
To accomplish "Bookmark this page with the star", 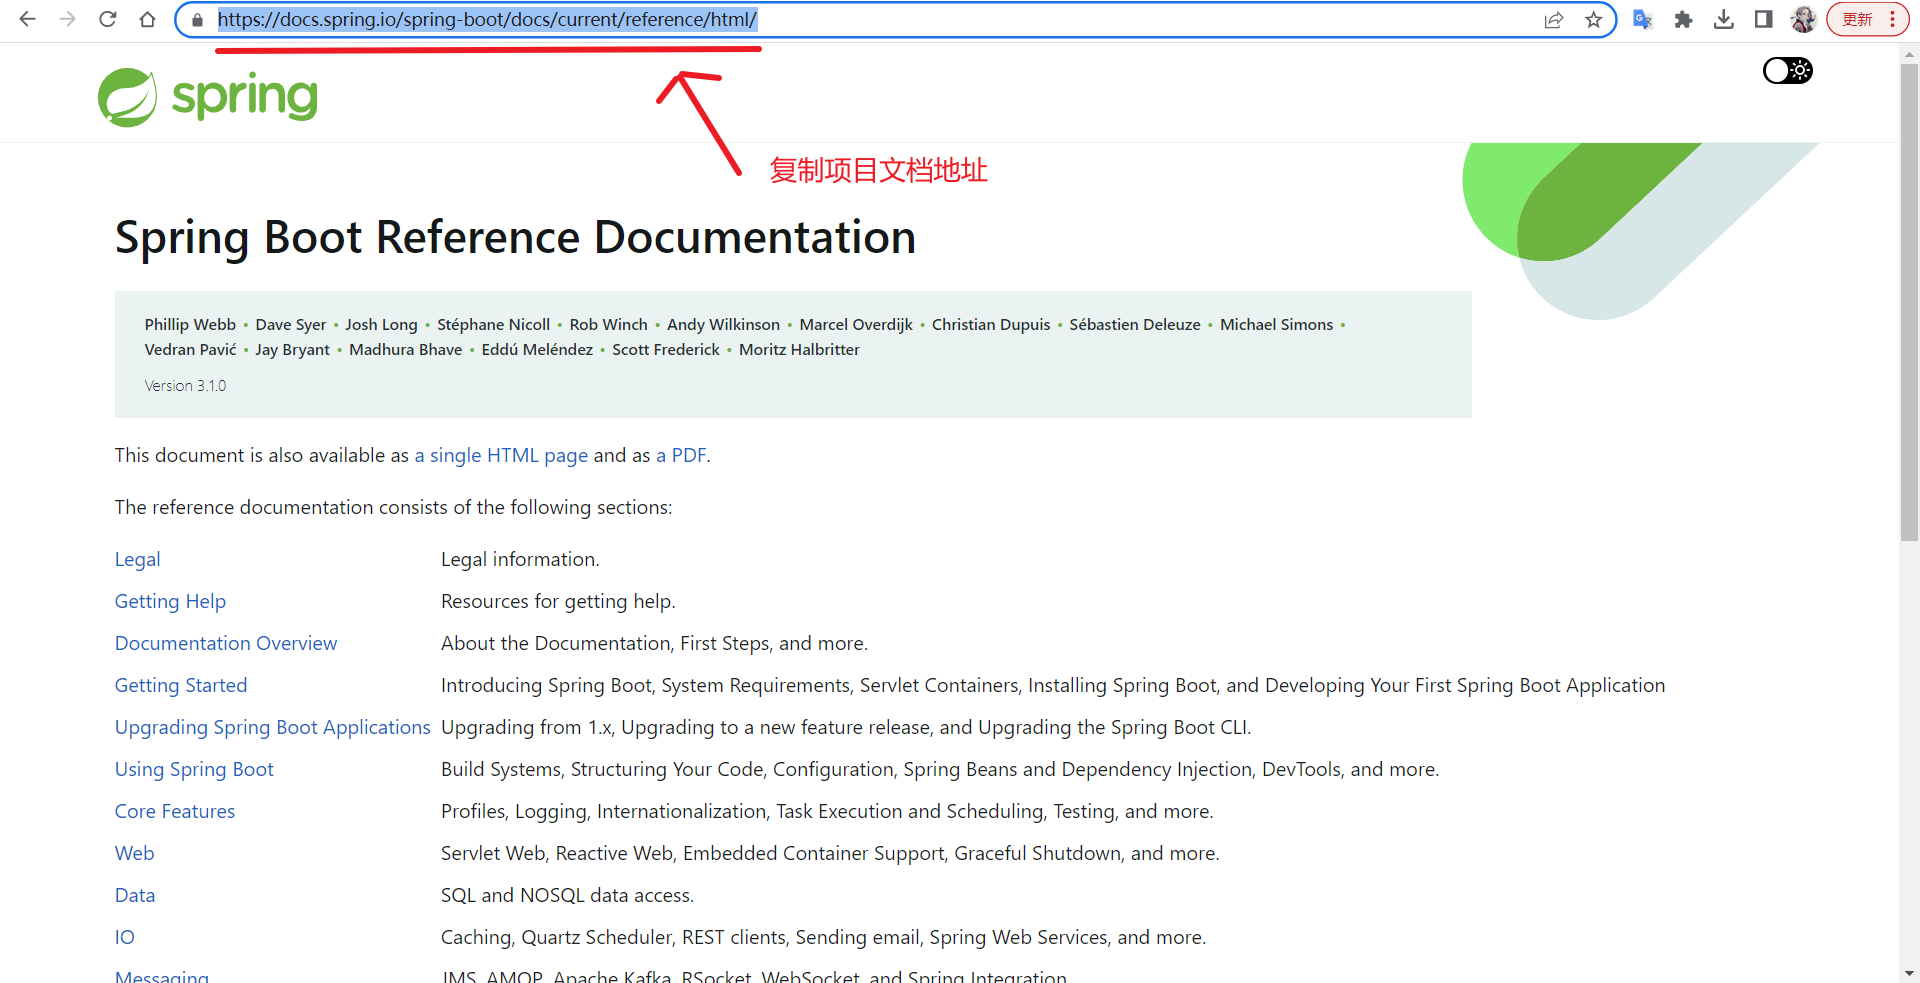I will (1593, 20).
